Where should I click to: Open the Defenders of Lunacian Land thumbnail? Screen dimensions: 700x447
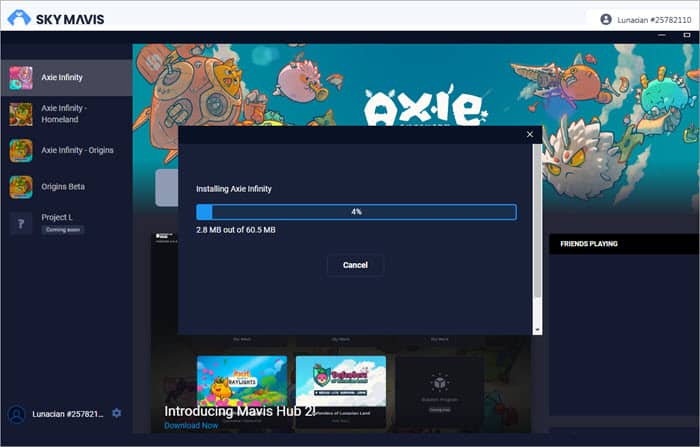click(x=340, y=380)
